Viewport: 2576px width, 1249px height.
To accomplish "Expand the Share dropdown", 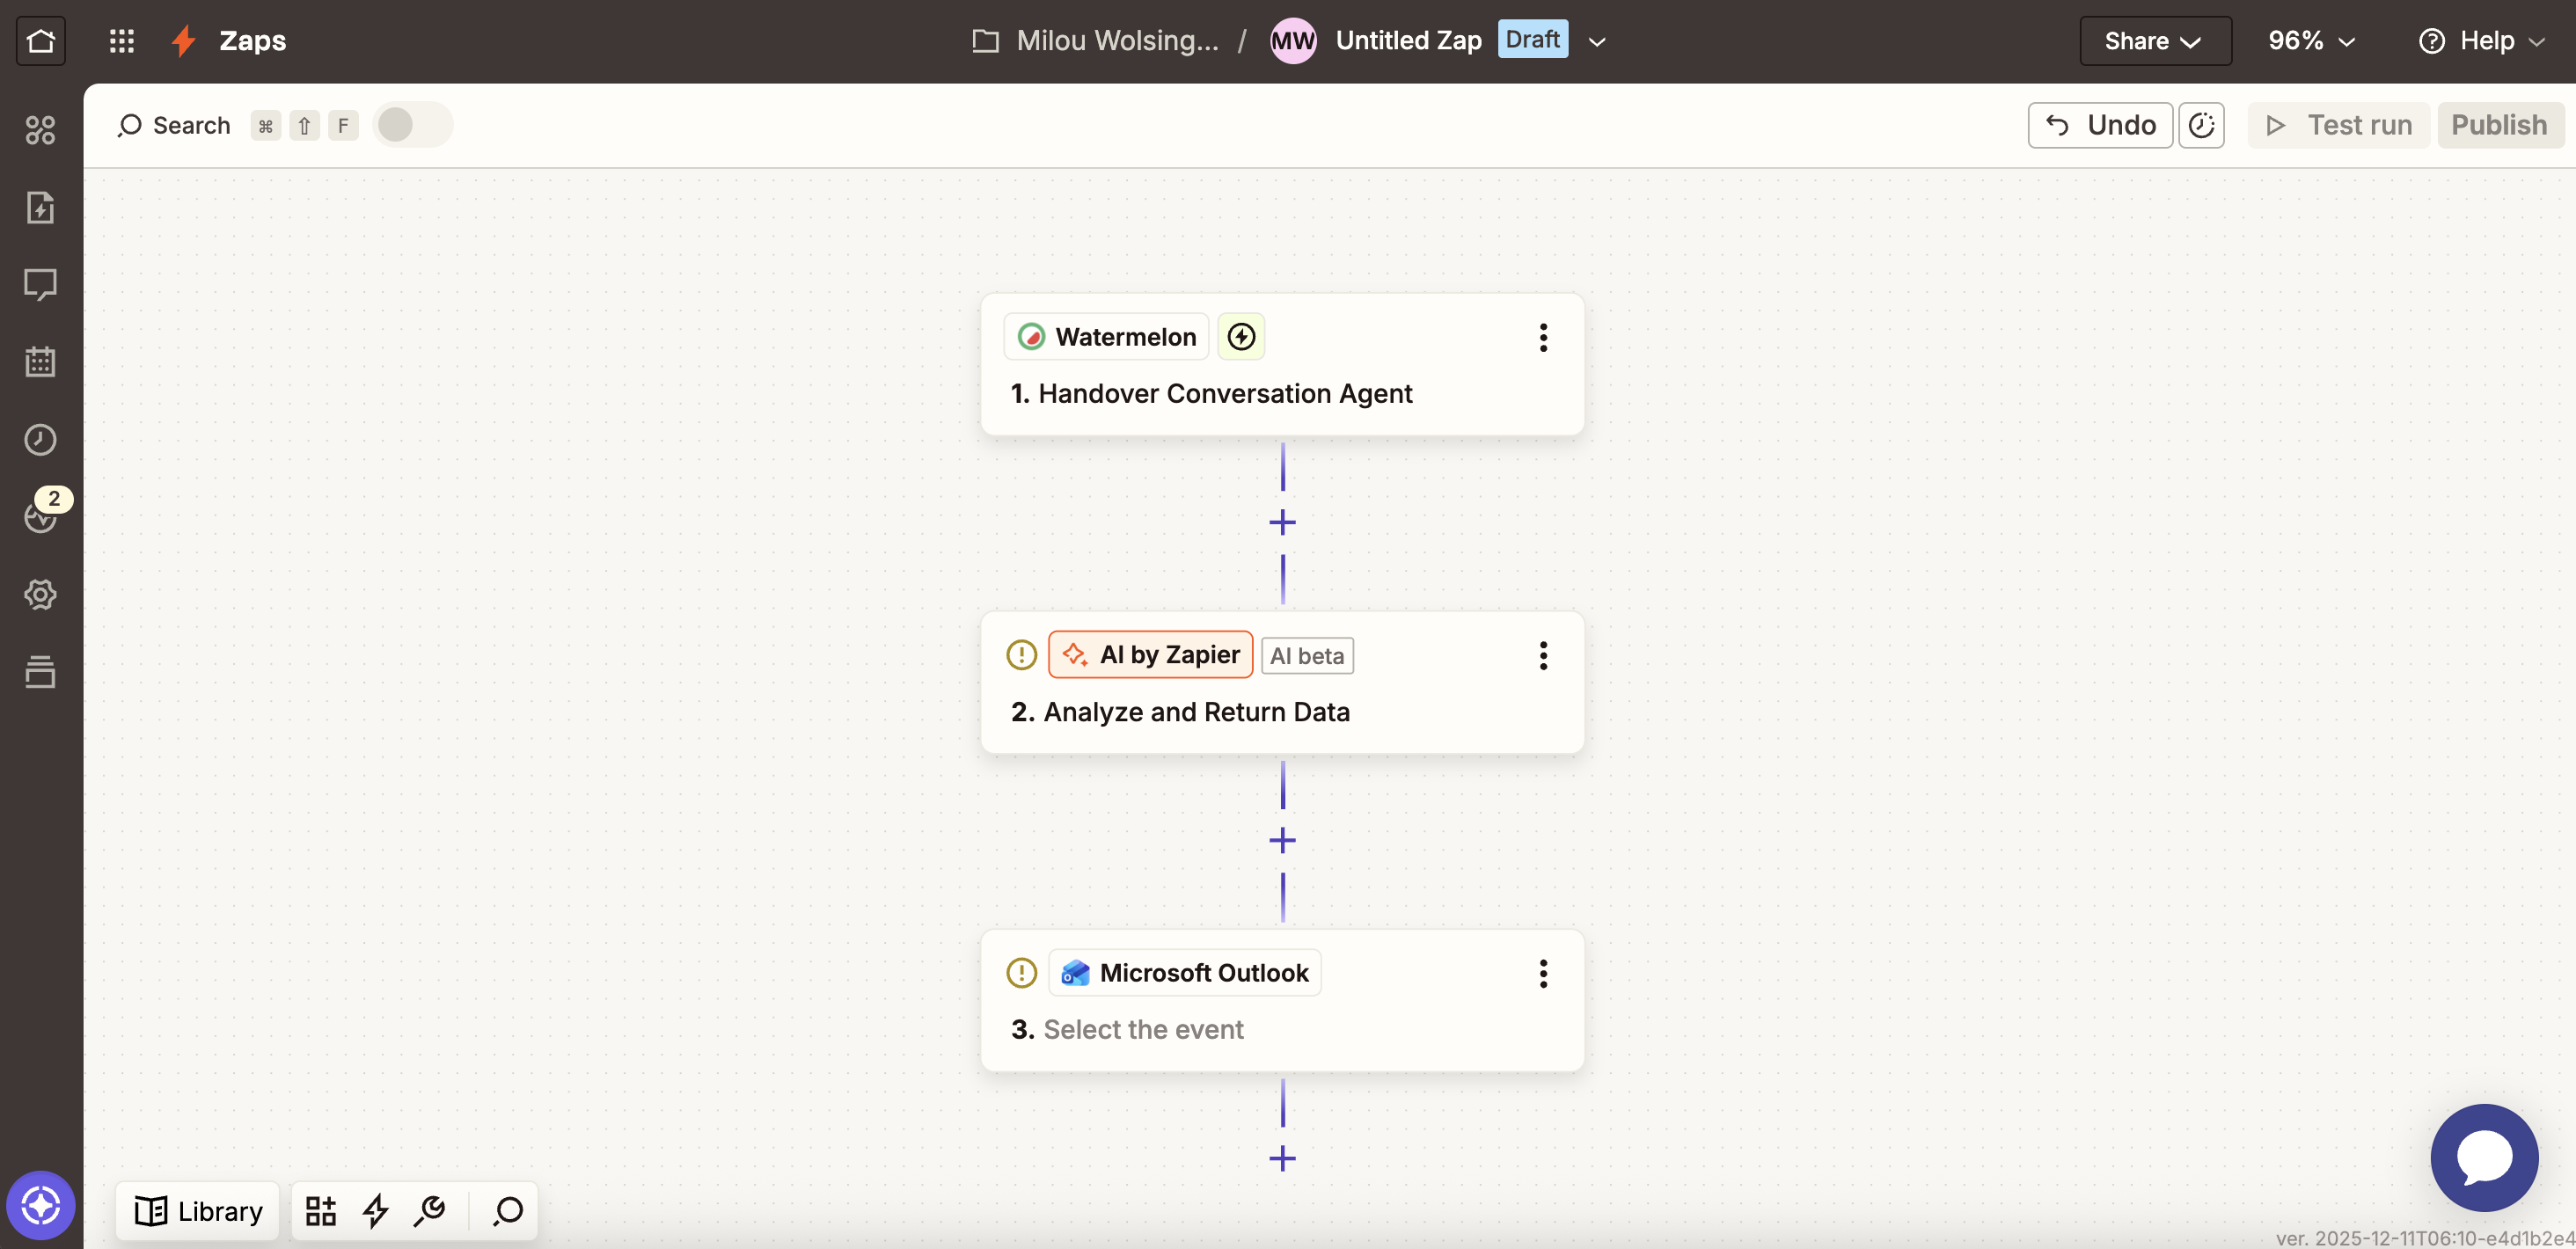I will click(x=2155, y=41).
